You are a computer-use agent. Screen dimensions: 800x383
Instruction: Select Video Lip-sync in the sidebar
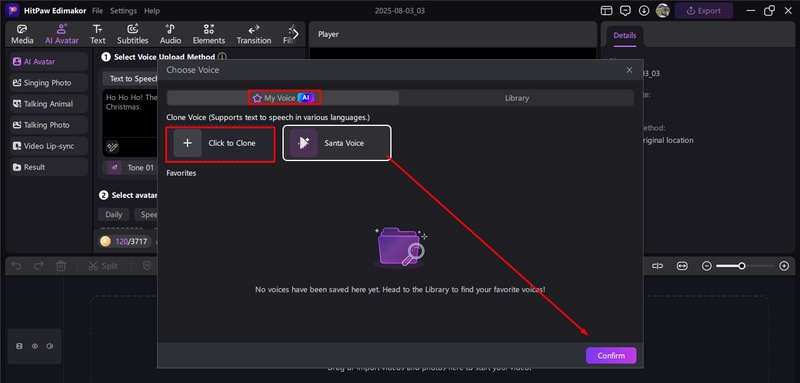coord(49,146)
